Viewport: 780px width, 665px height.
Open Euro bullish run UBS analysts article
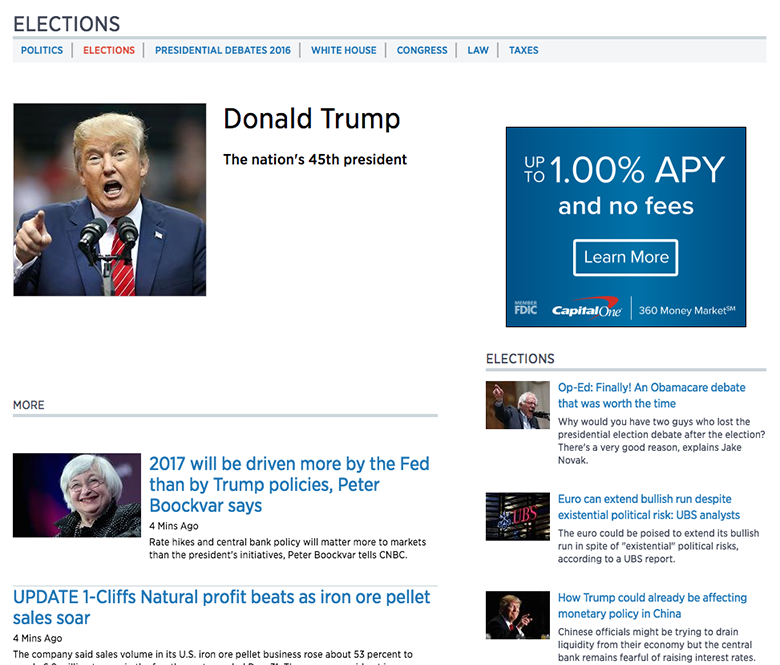point(648,506)
